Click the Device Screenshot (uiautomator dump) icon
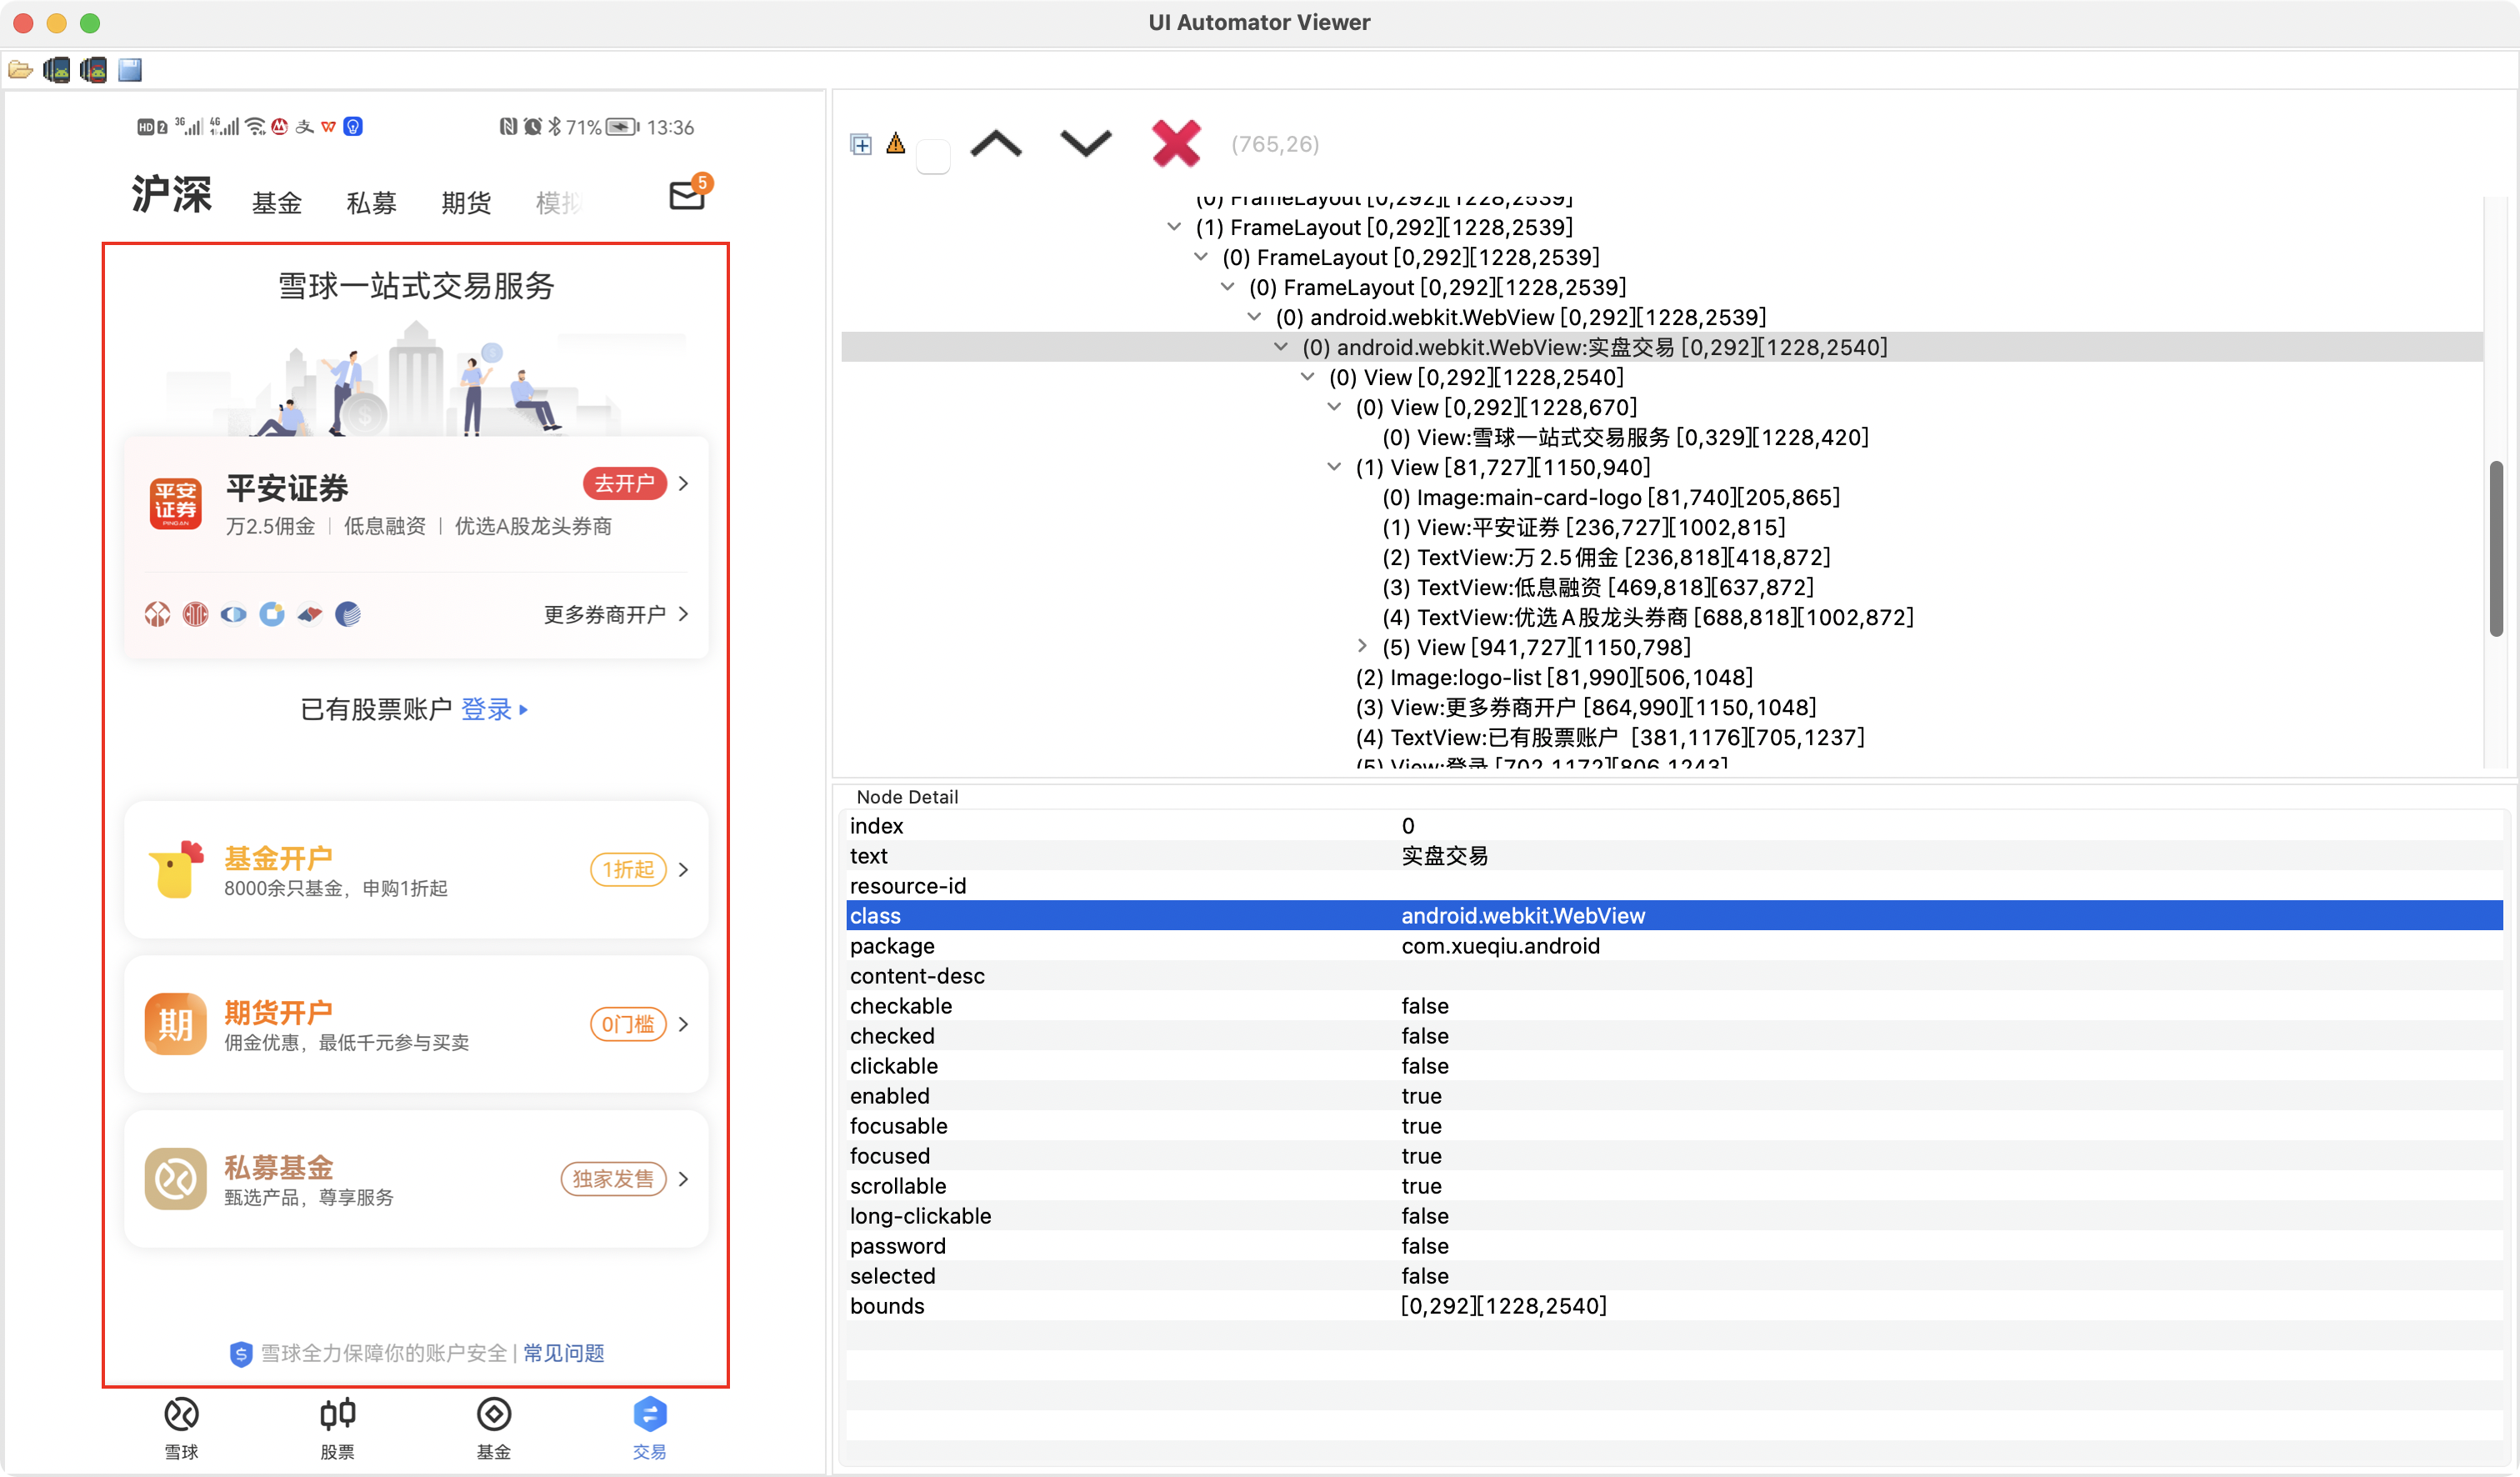Screen dimensions: 2520x1477 click(57, 70)
